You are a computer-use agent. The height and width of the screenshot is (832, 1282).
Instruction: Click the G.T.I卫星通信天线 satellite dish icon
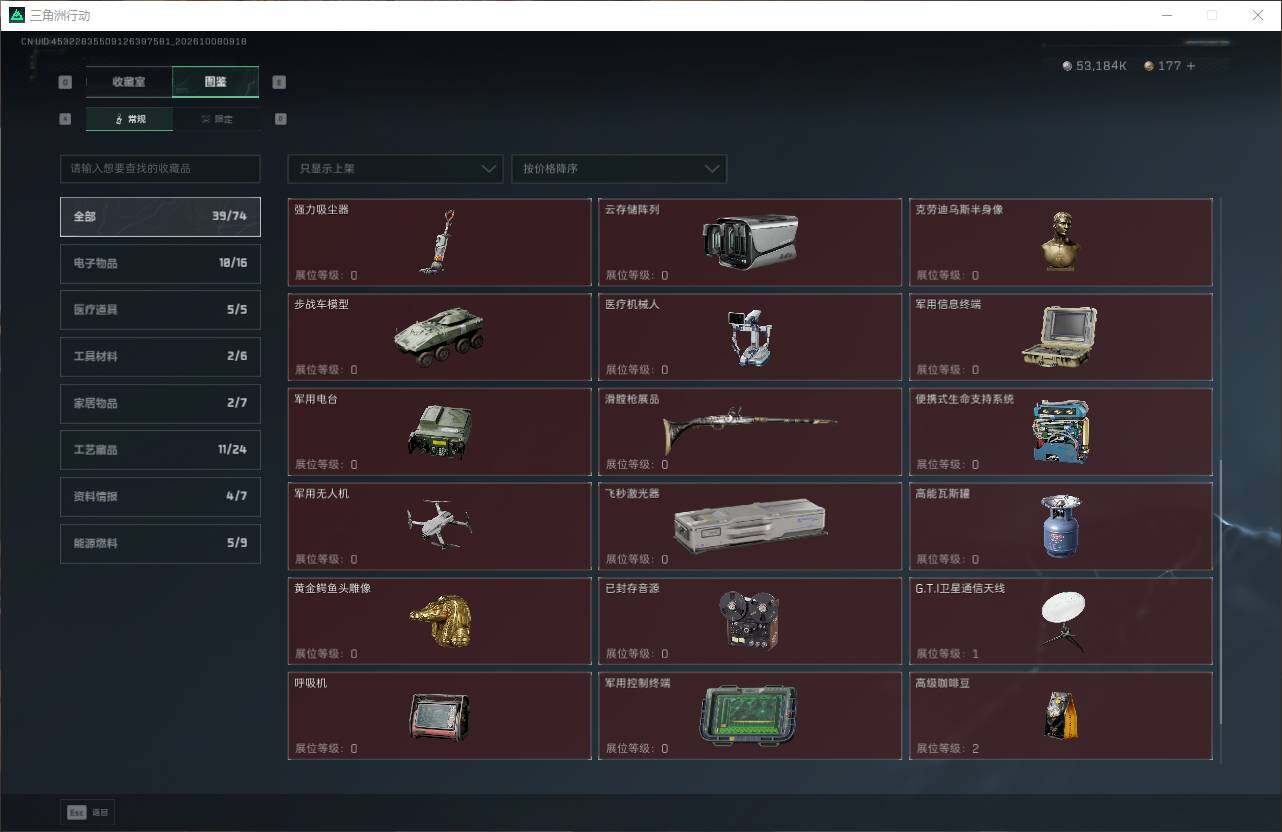tap(1062, 621)
